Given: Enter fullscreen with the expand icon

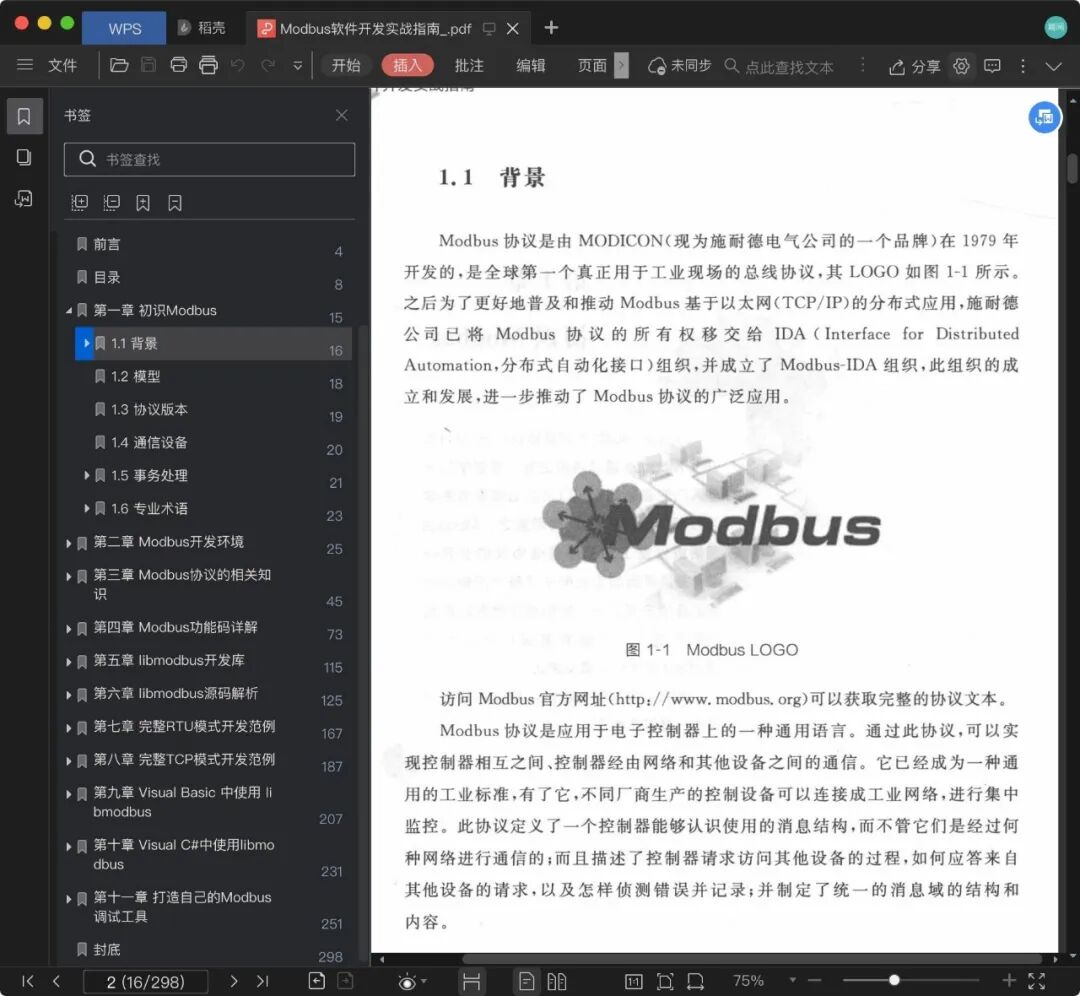Looking at the screenshot, I should (x=1037, y=982).
